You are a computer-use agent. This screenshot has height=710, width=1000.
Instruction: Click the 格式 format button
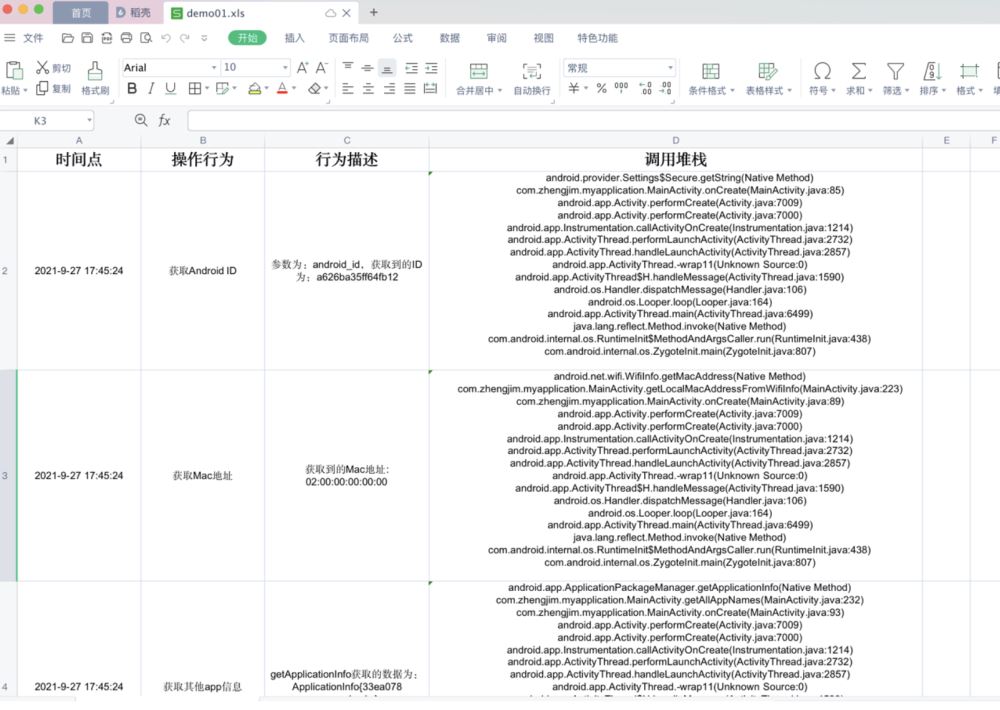969,78
